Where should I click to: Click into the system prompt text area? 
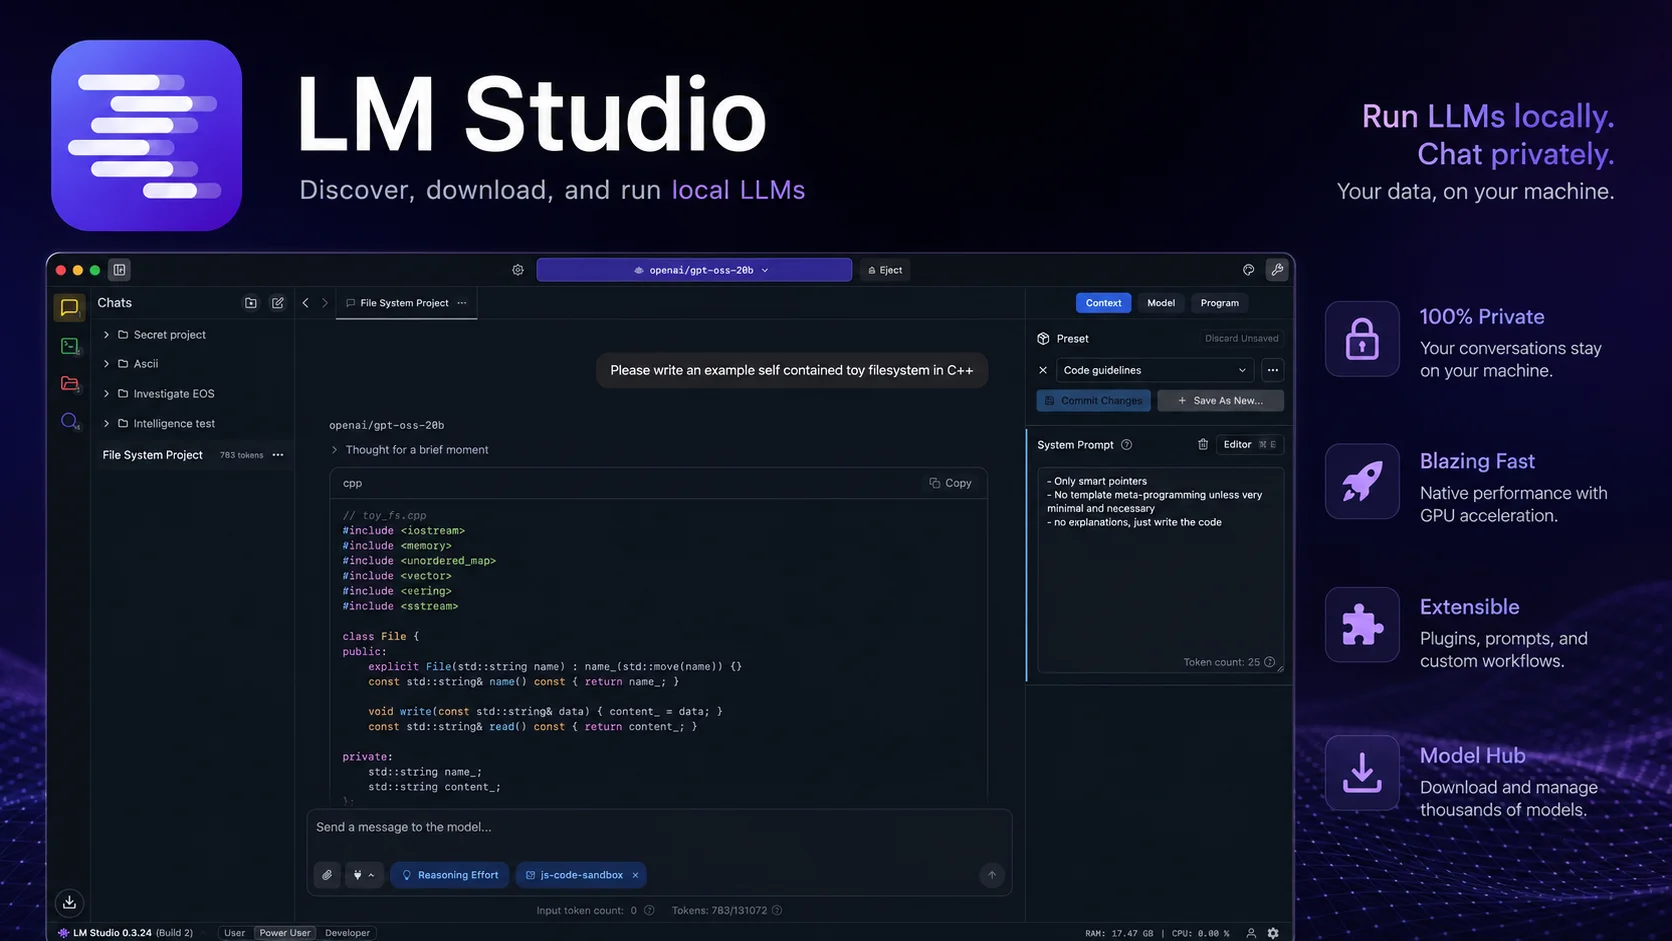pyautogui.click(x=1160, y=570)
